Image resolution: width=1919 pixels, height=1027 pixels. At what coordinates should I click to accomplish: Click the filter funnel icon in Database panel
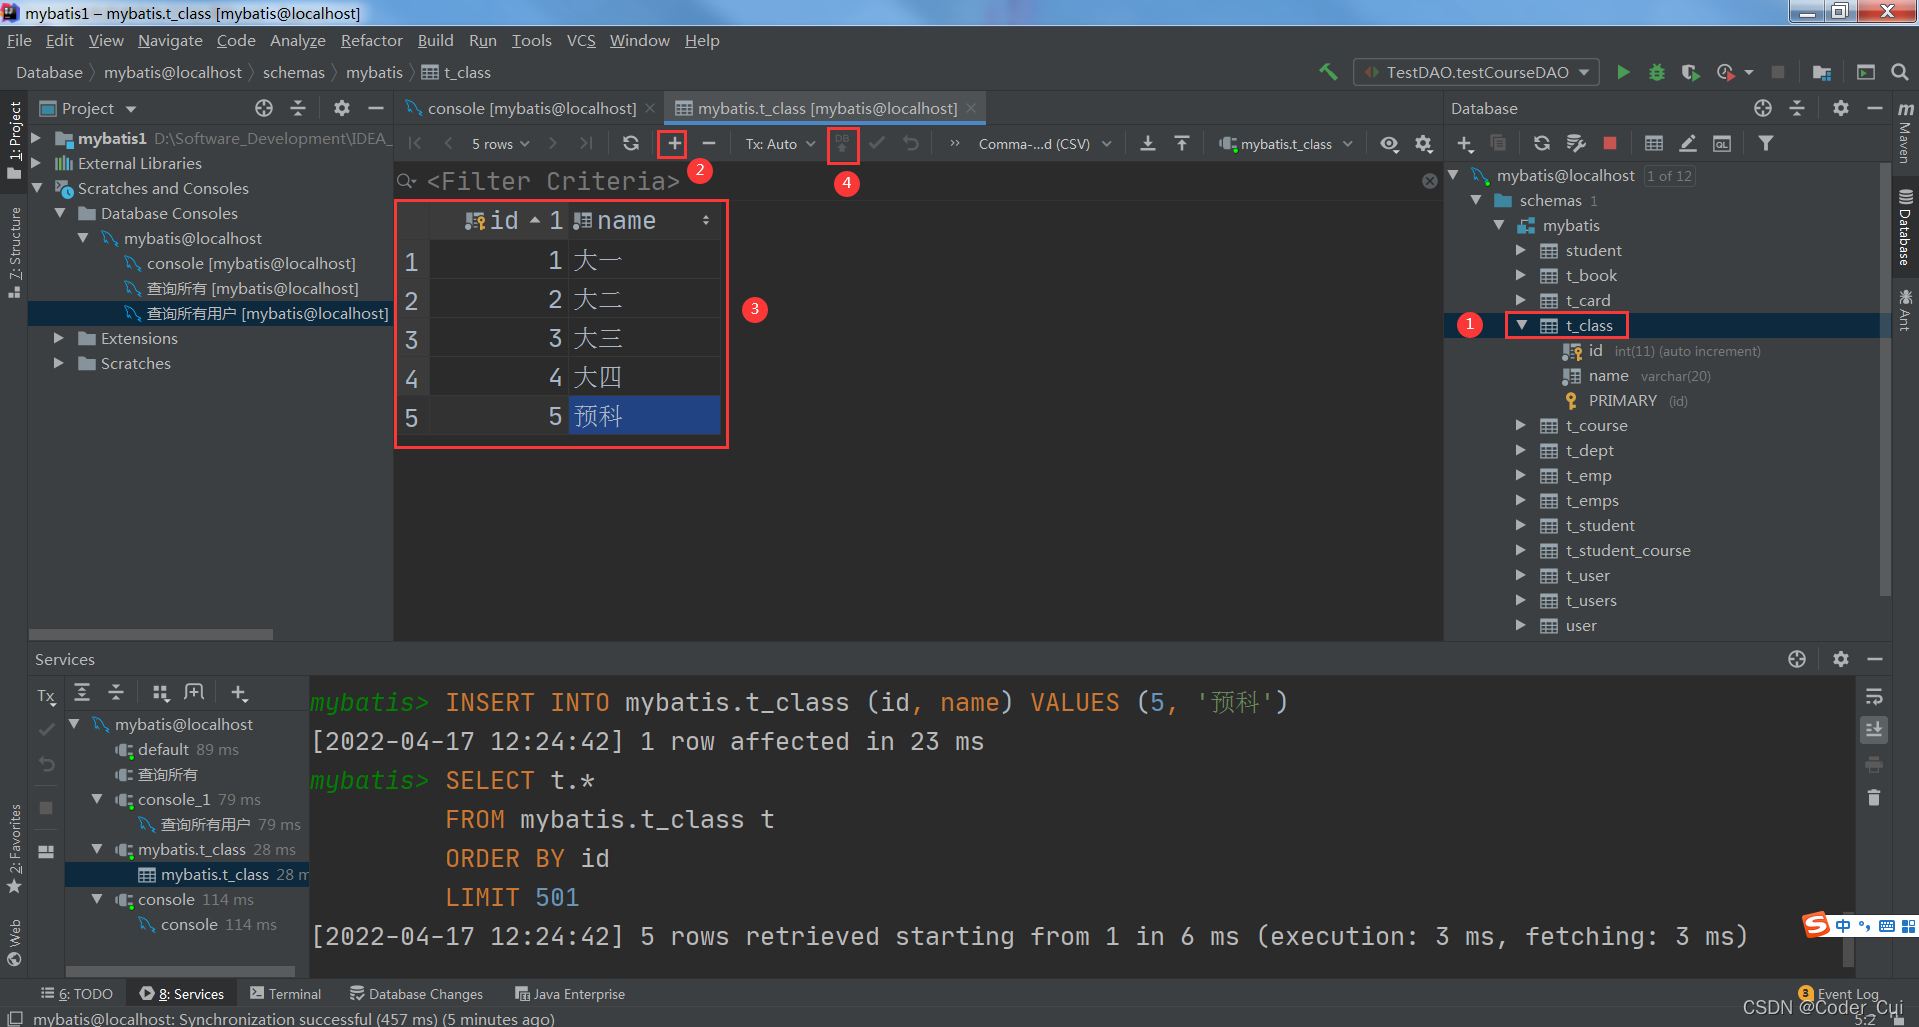(1766, 144)
